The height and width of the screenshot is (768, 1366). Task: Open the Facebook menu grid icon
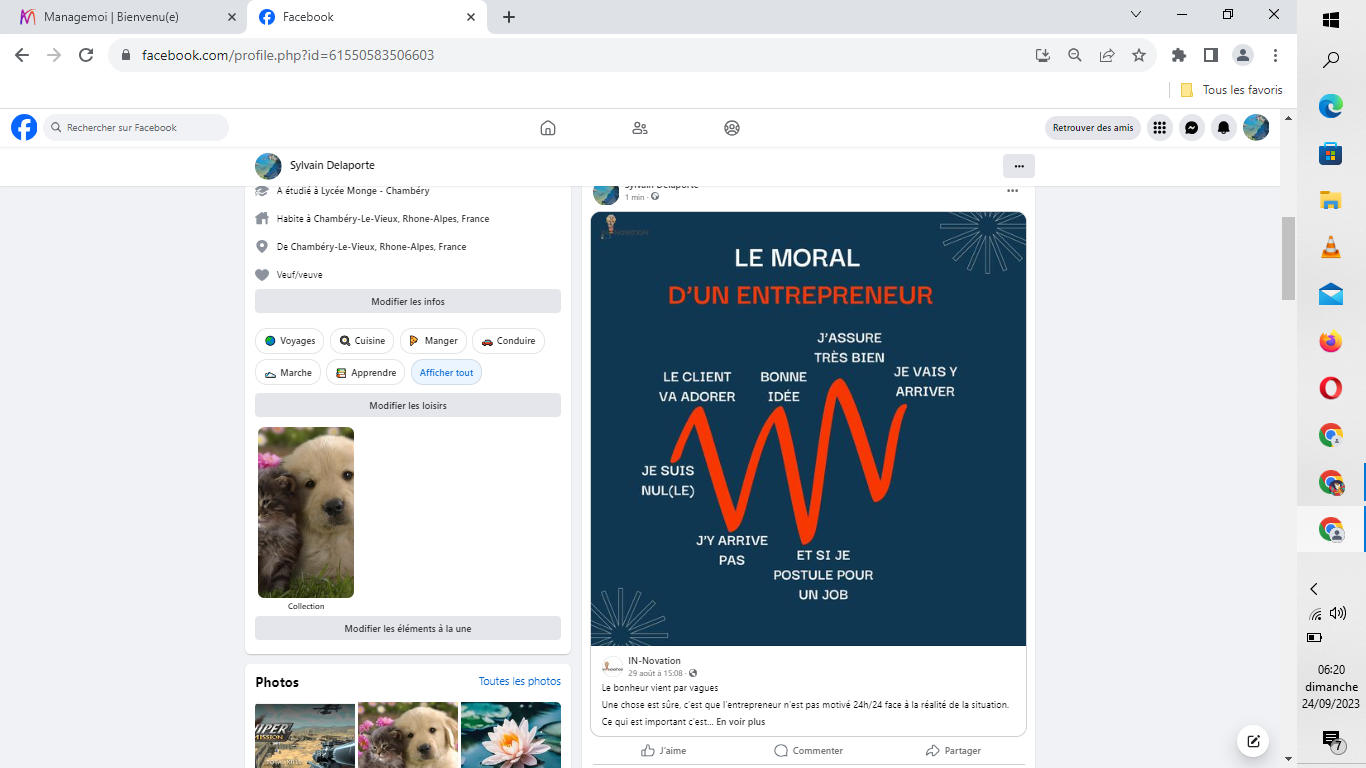click(x=1159, y=128)
